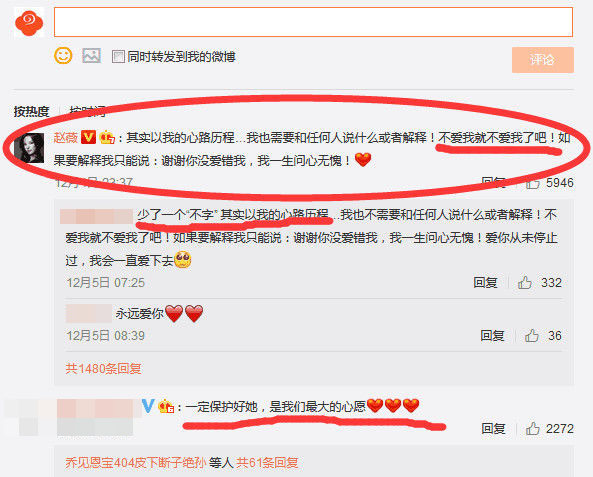Screen dimensions: 593x477
Task: Click the blue V badge on second commenter
Action: pos(148,406)
